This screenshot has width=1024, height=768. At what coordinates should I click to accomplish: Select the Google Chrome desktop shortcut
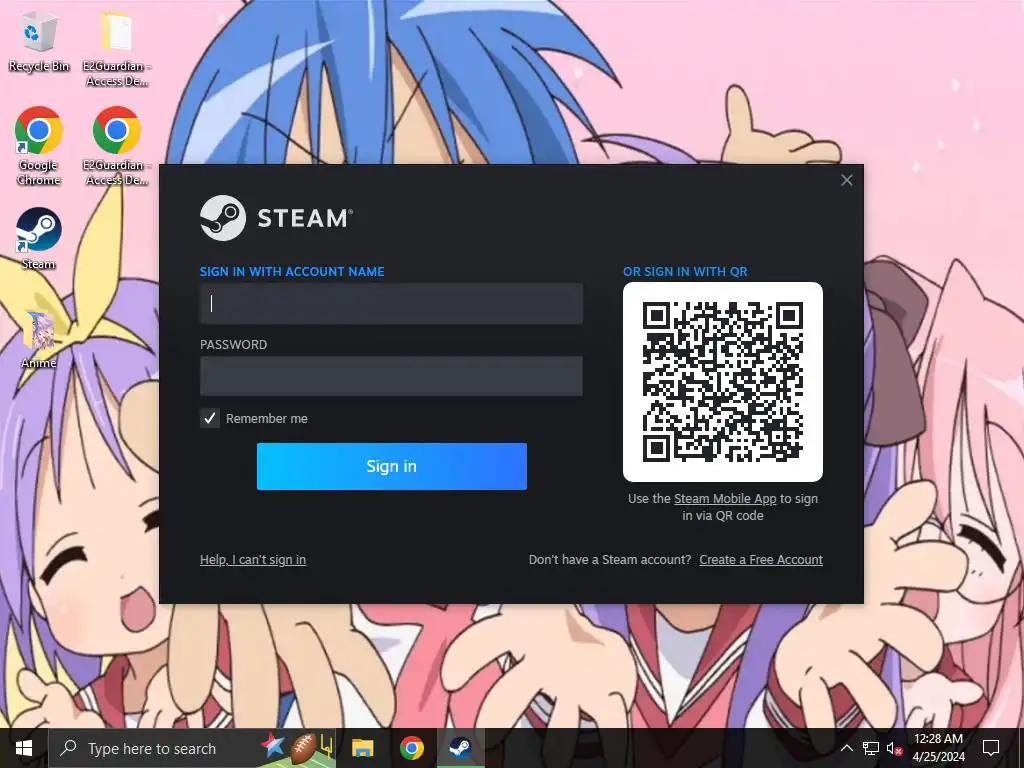[x=39, y=146]
